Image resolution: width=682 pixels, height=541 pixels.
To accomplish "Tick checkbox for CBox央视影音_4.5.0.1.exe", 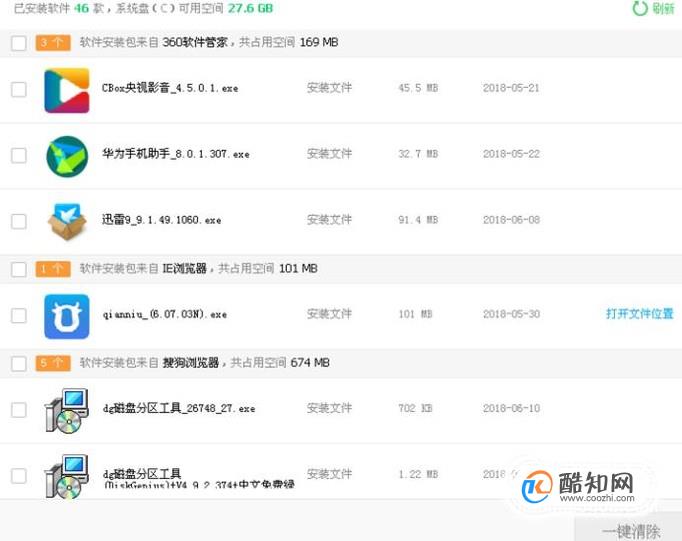I will coord(19,90).
